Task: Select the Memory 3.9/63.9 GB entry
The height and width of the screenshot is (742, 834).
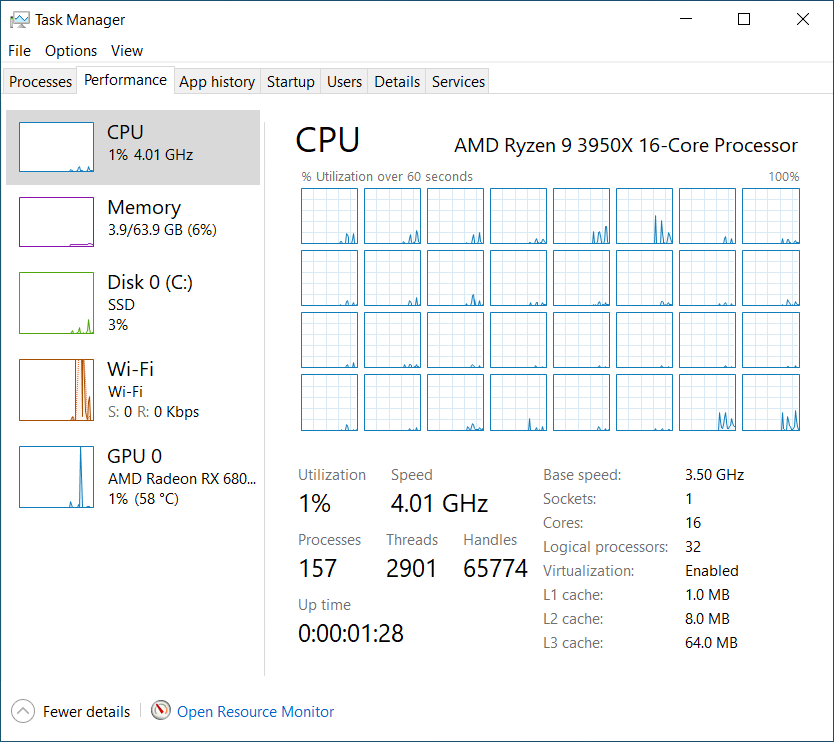Action: [133, 222]
